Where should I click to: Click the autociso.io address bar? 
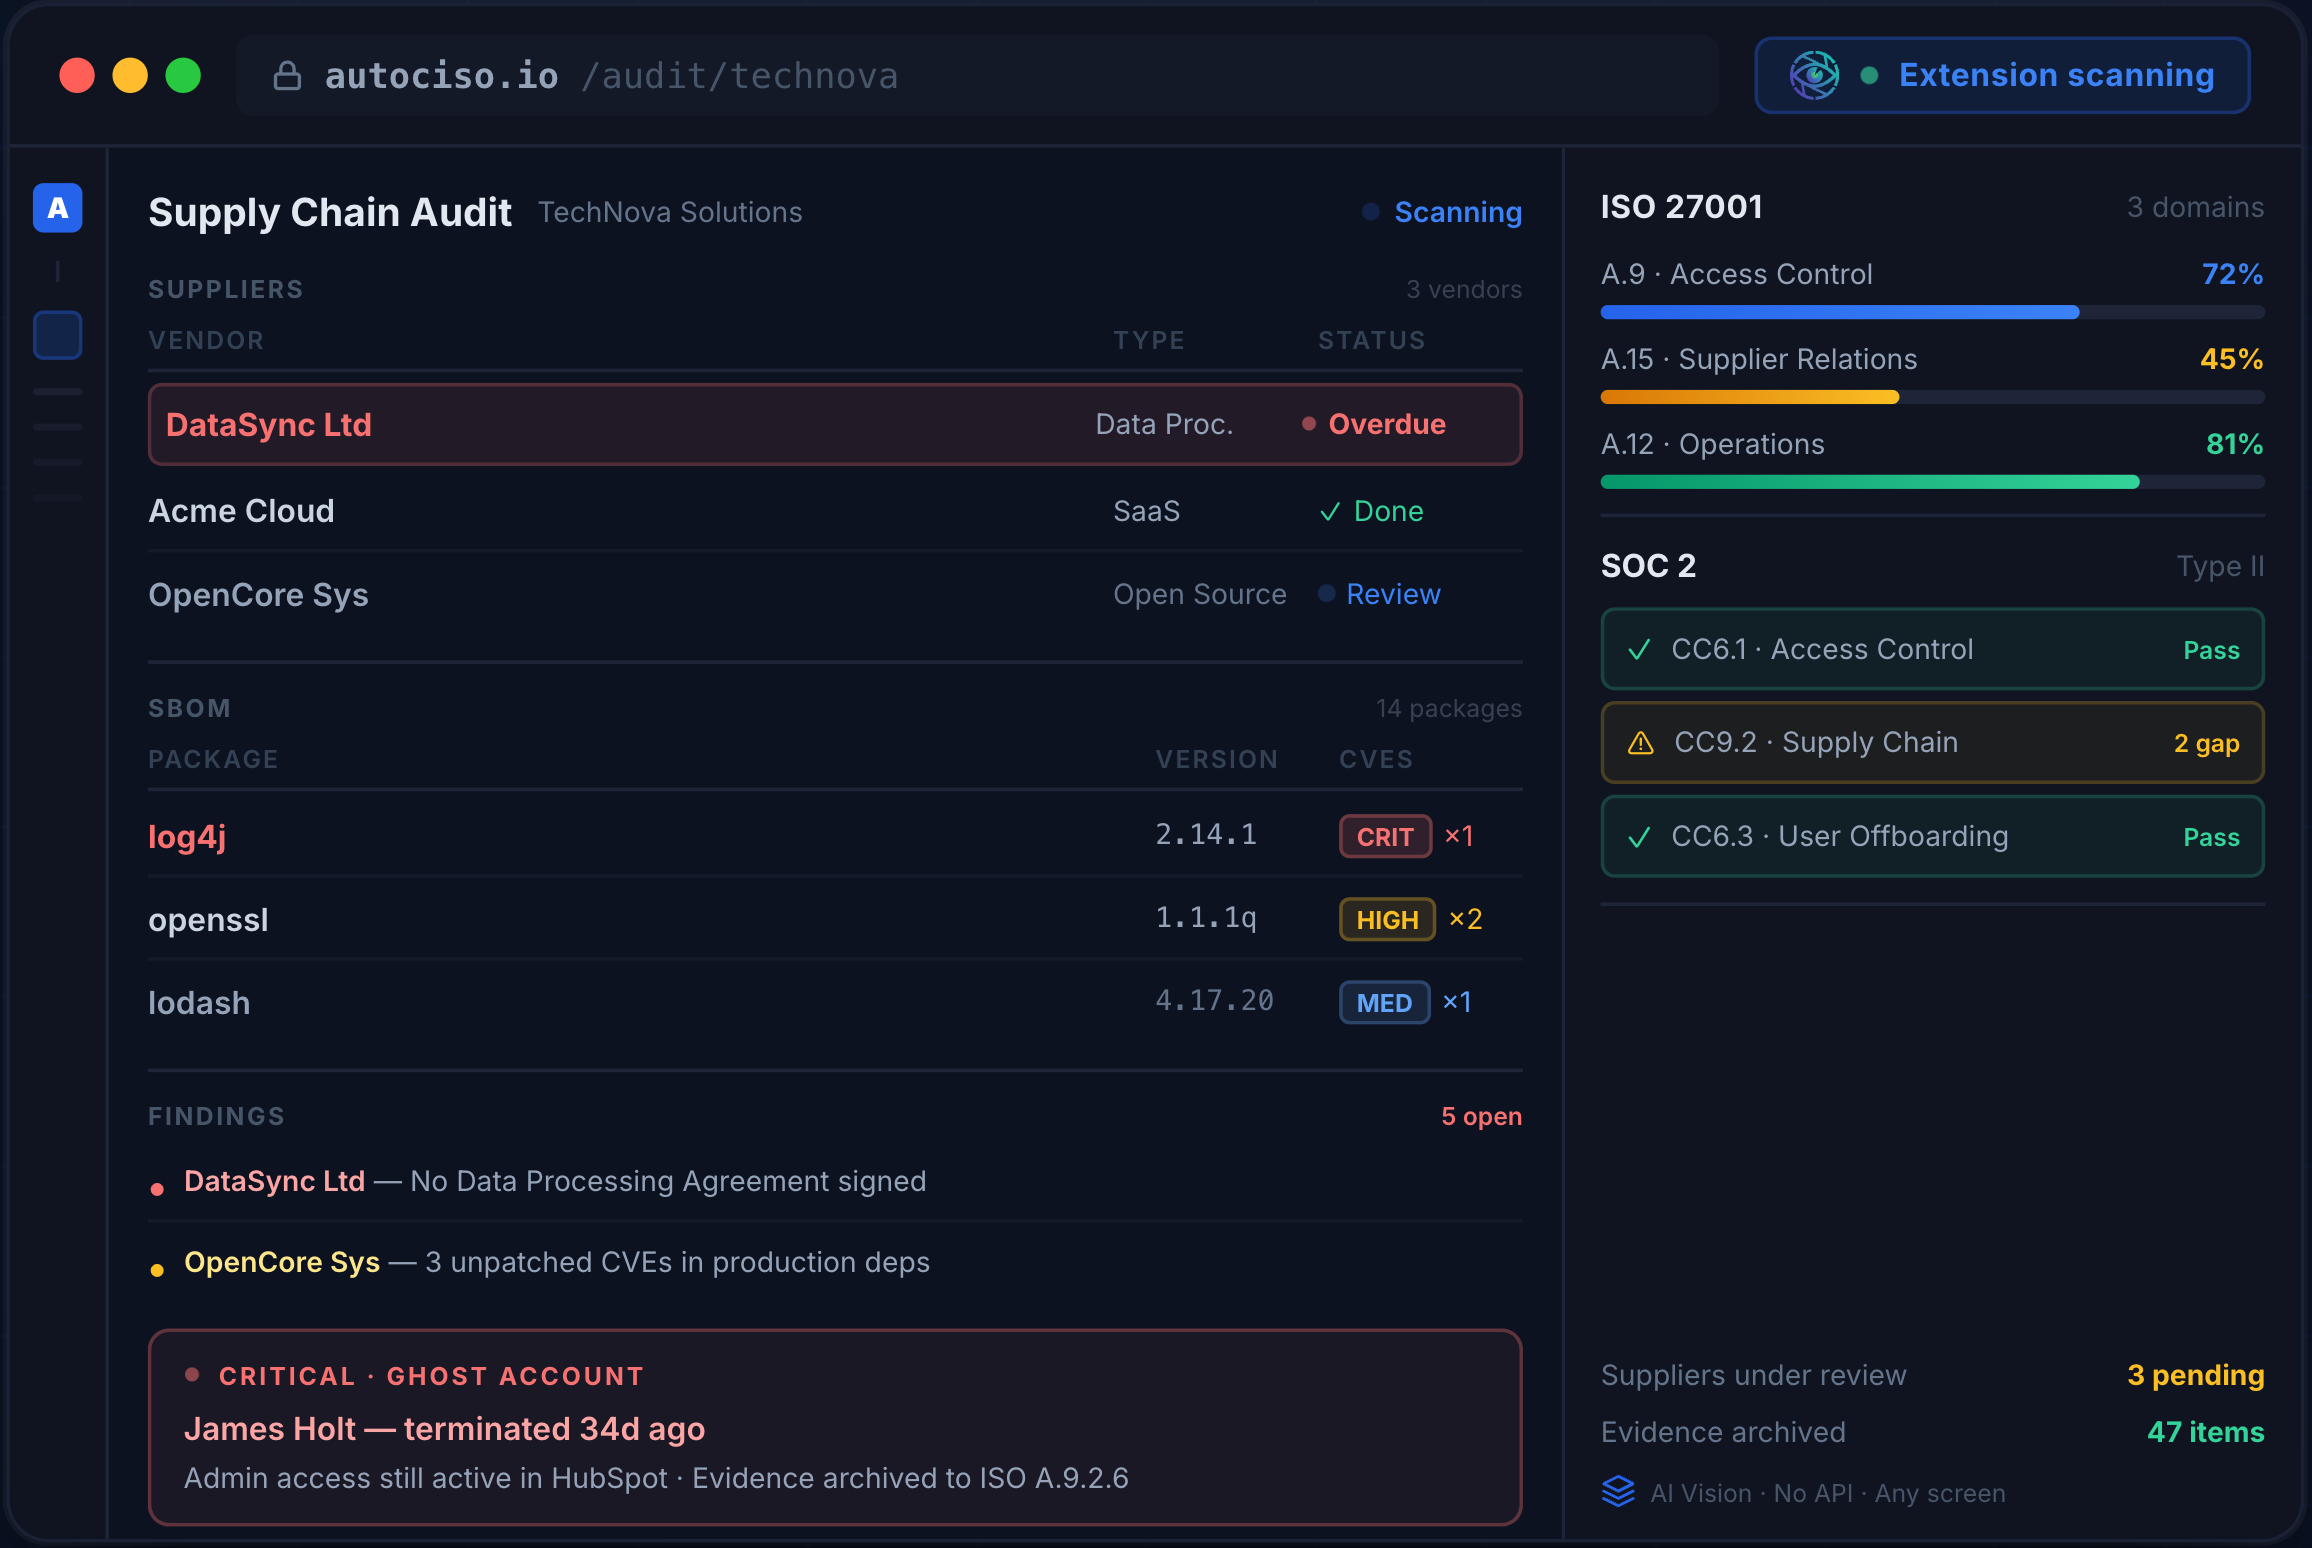click(977, 76)
